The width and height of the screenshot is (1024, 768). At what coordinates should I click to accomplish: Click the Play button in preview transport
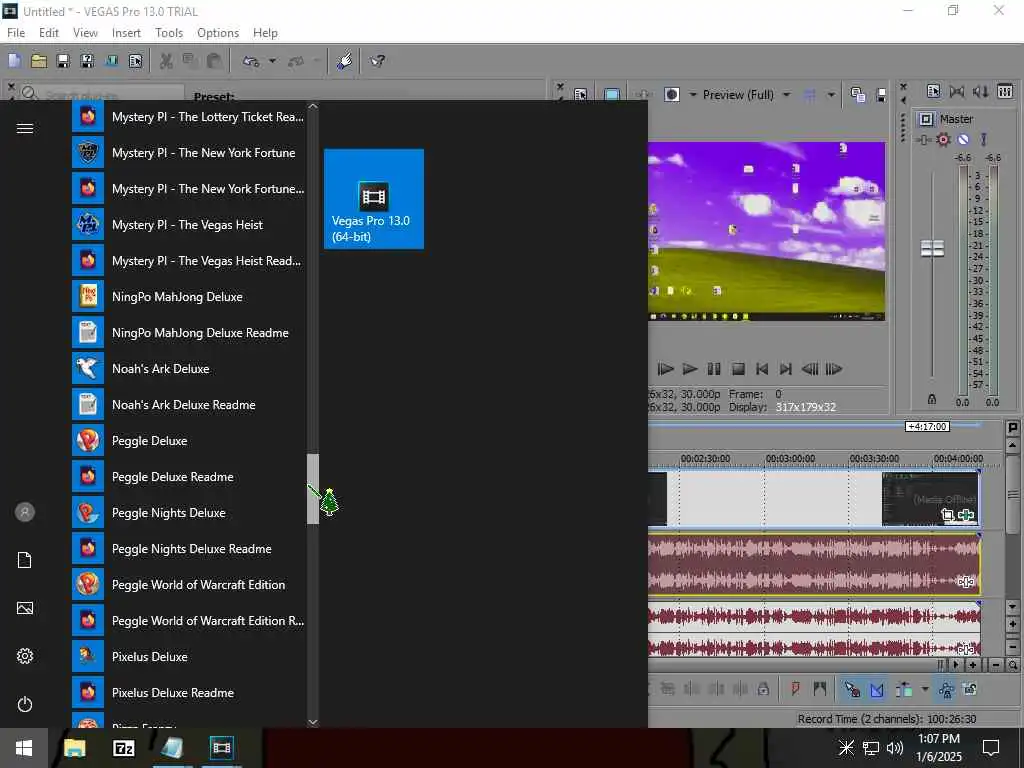click(x=690, y=369)
